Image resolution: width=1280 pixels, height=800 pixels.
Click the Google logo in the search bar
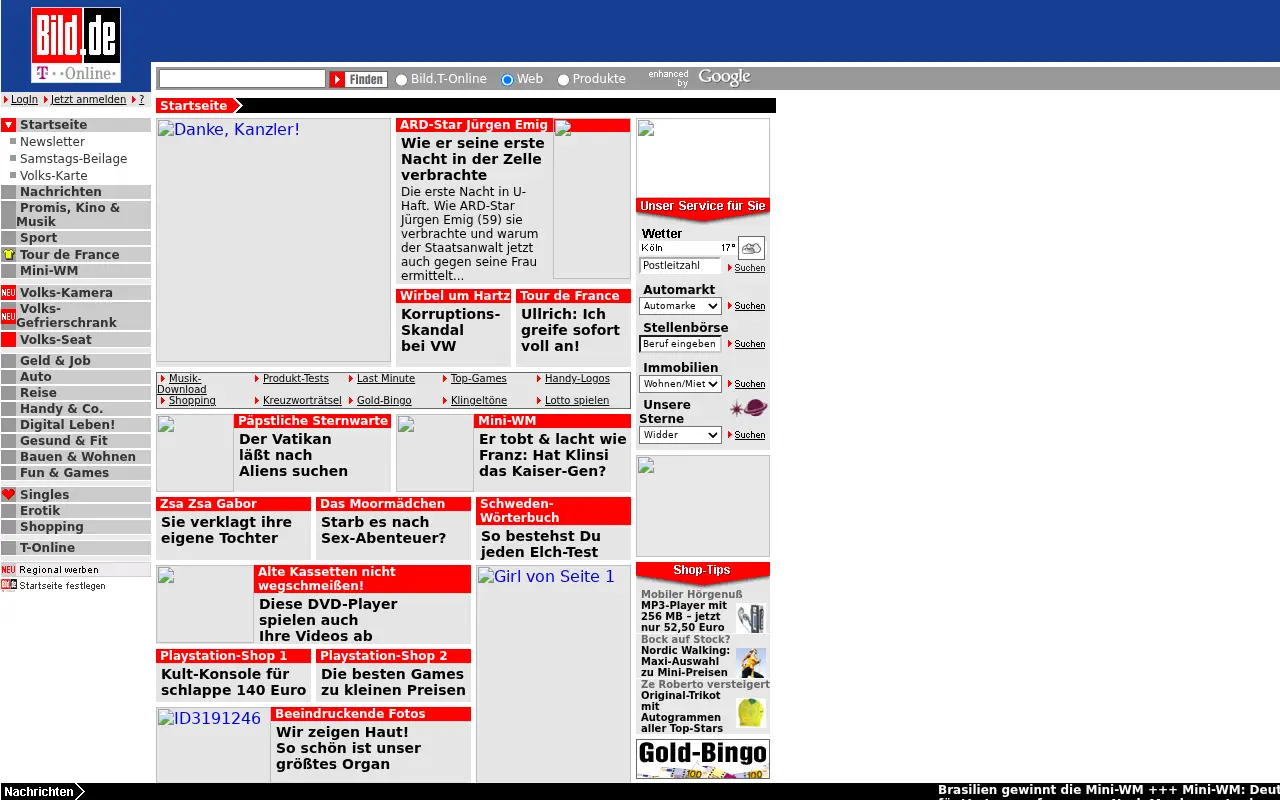pyautogui.click(x=724, y=78)
